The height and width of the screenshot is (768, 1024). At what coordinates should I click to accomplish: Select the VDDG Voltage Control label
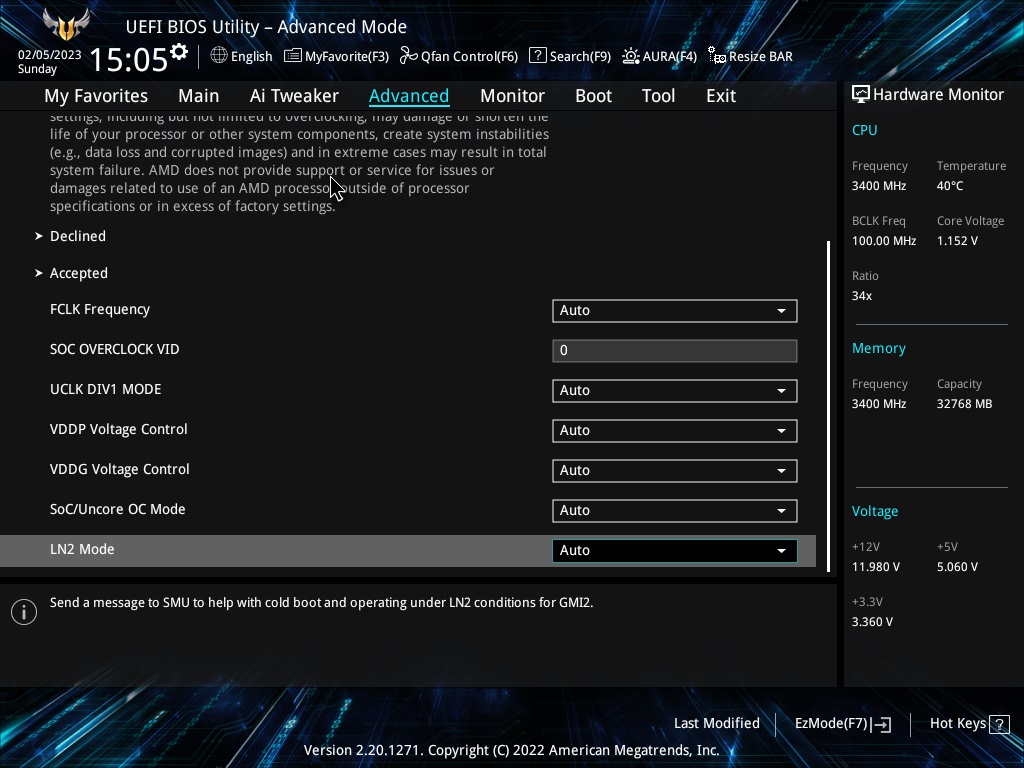[x=120, y=470]
